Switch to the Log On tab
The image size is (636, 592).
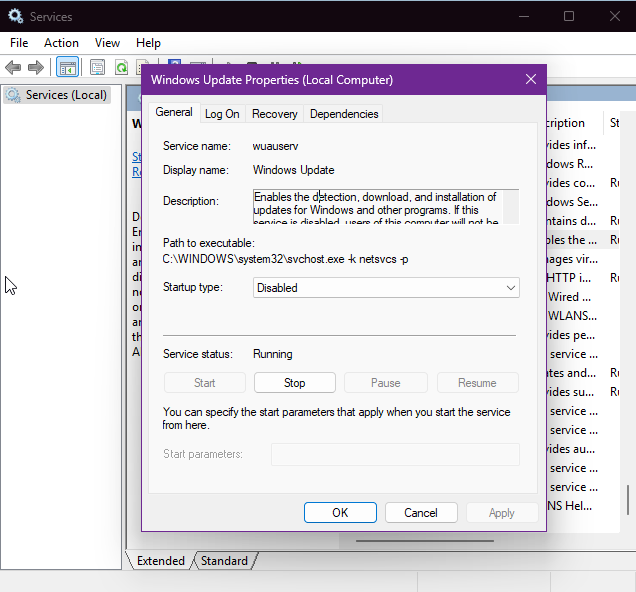[x=222, y=114]
